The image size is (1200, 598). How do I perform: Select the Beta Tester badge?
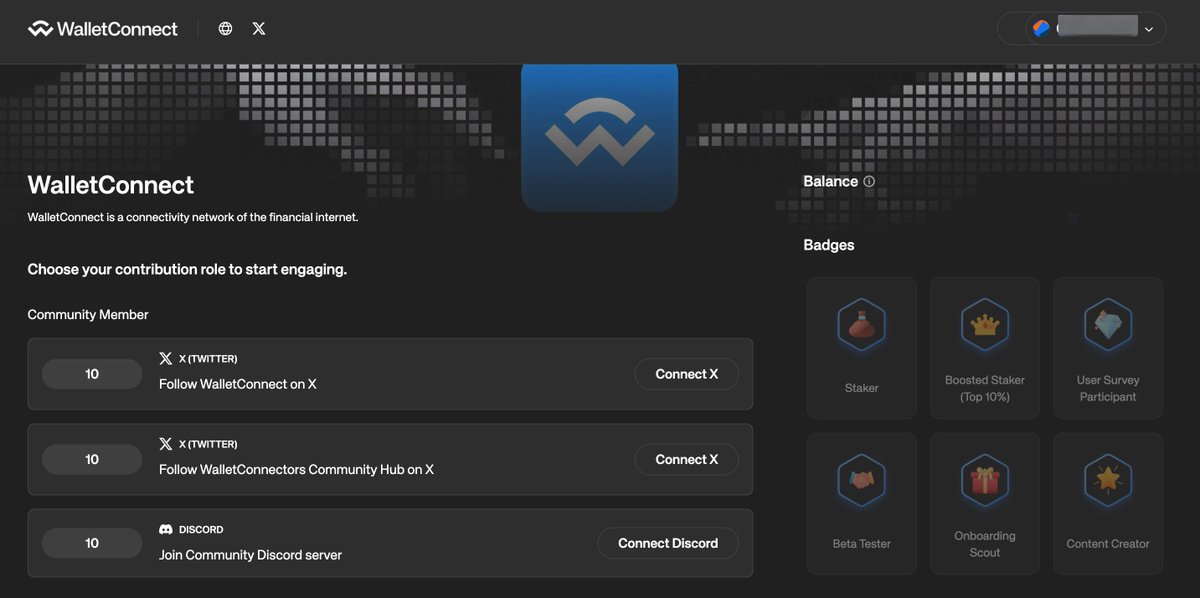click(x=861, y=503)
